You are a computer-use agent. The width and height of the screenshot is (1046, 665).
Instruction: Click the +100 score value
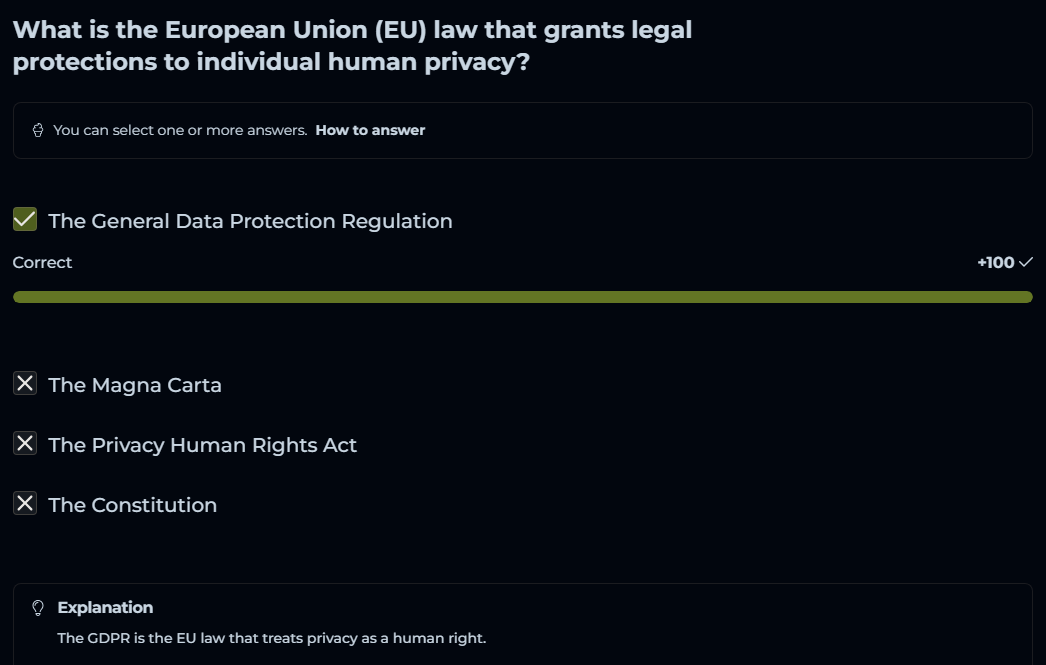pos(995,262)
